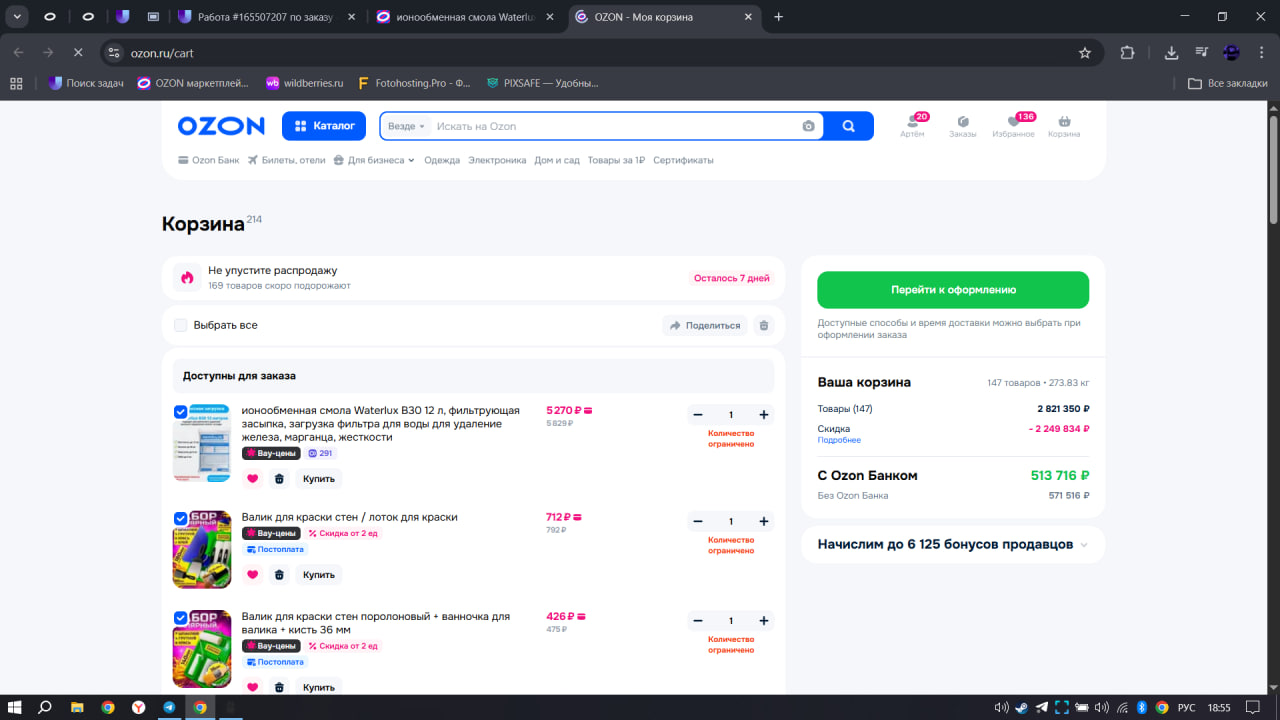Click the fire icon next to Не упустите распродажу
Screen dimensions: 1280x720
[187, 277]
